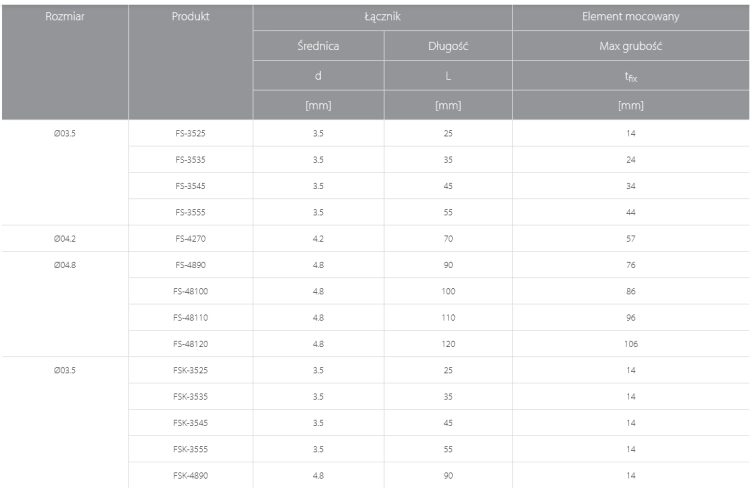Click product FS-3535 in table
Screen dimensions: 750x488
click(x=190, y=160)
